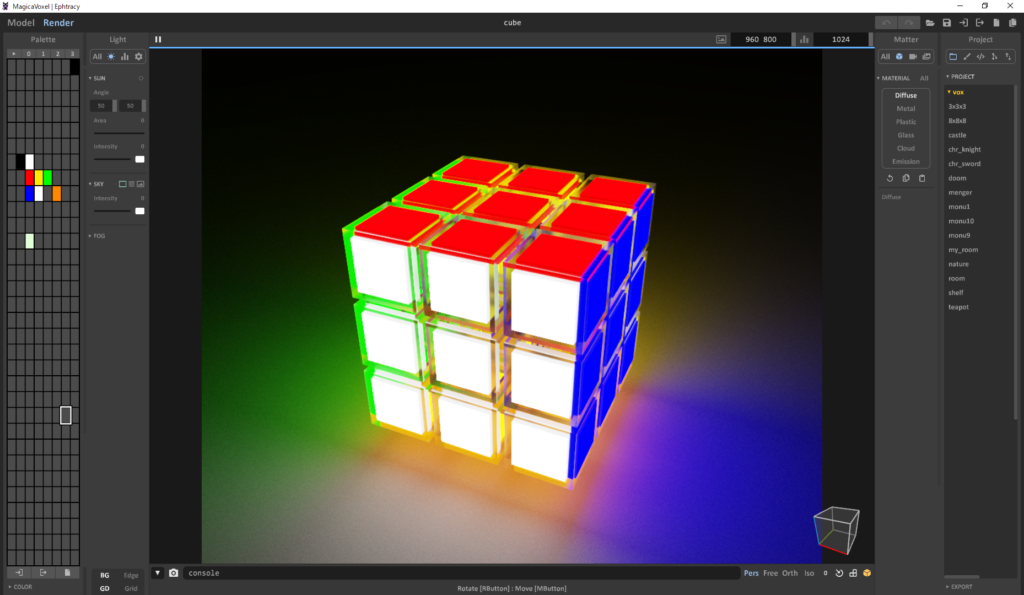Switch to the Model tab
Screen dimensions: 1024x595
20,23
